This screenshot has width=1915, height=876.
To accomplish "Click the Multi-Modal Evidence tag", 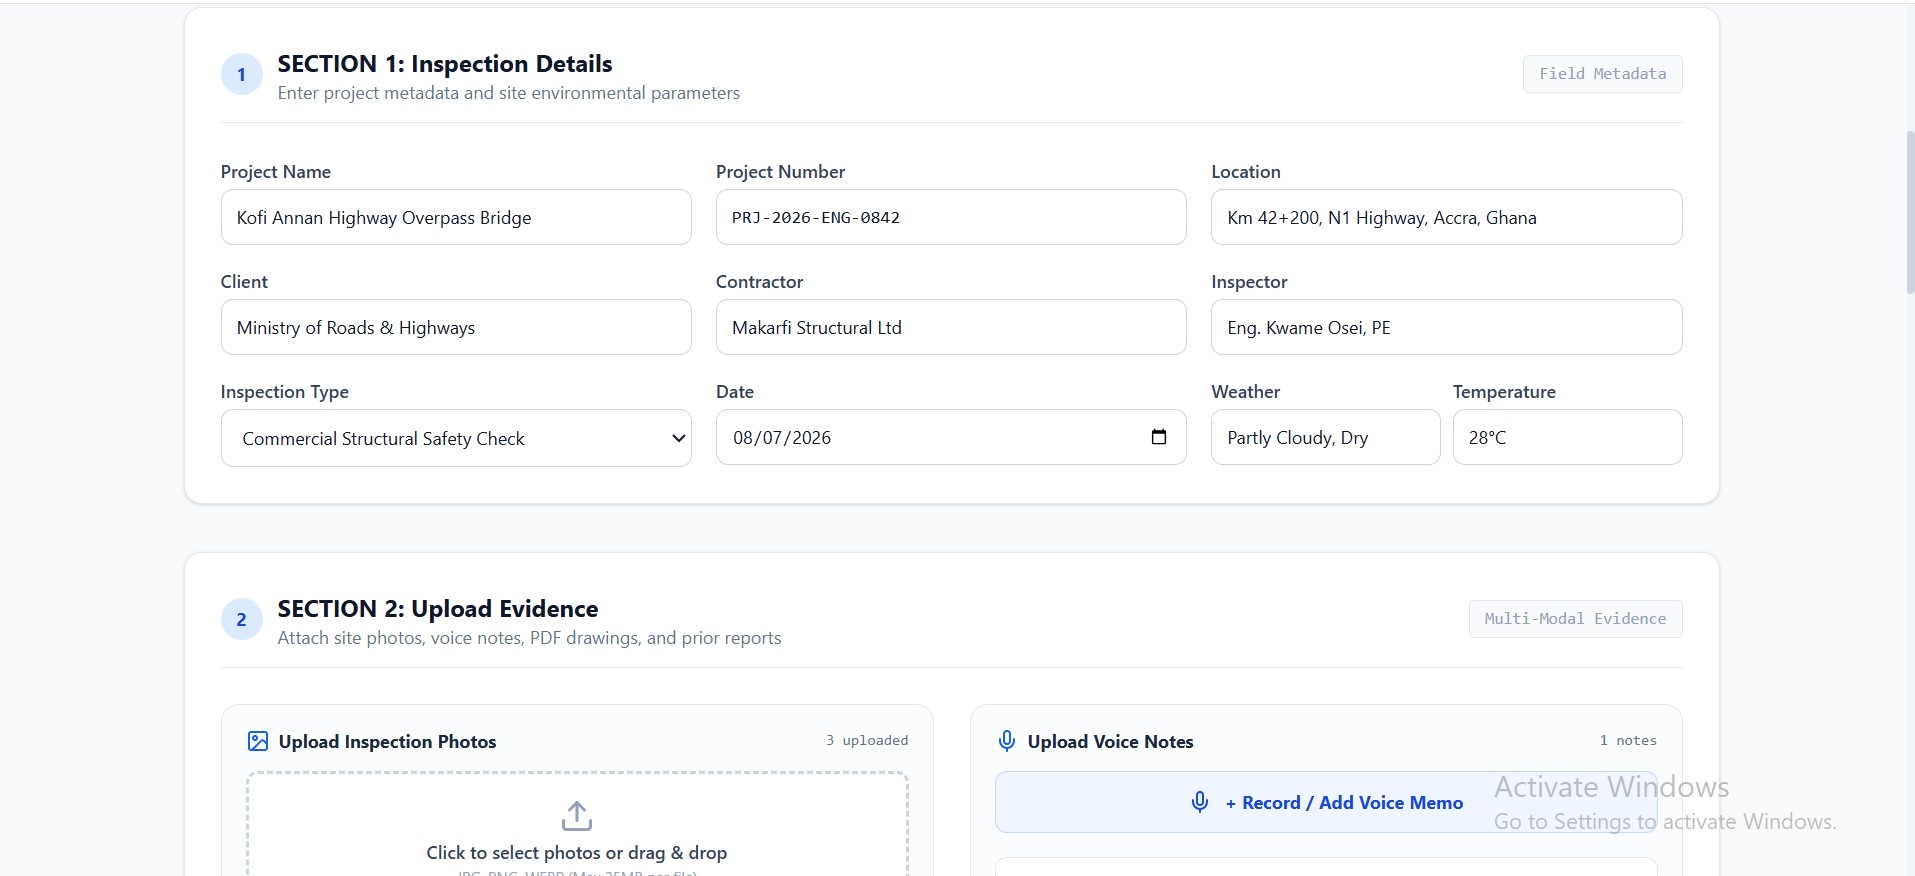I will [x=1575, y=619].
